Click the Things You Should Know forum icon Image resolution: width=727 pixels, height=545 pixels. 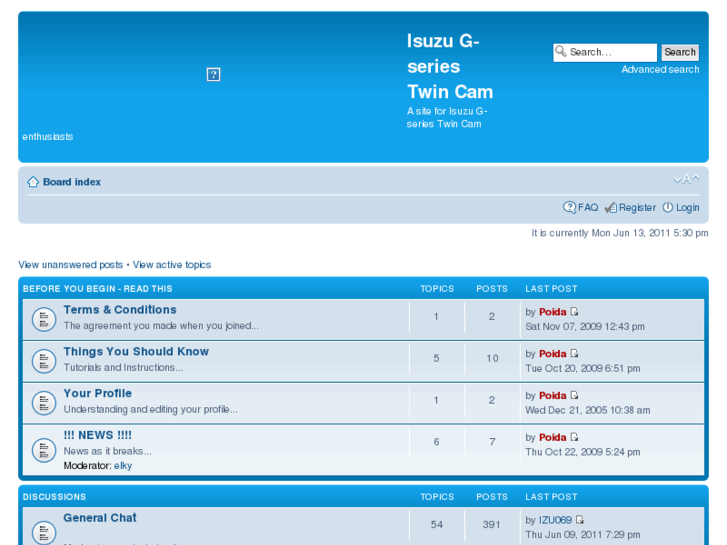click(x=44, y=361)
